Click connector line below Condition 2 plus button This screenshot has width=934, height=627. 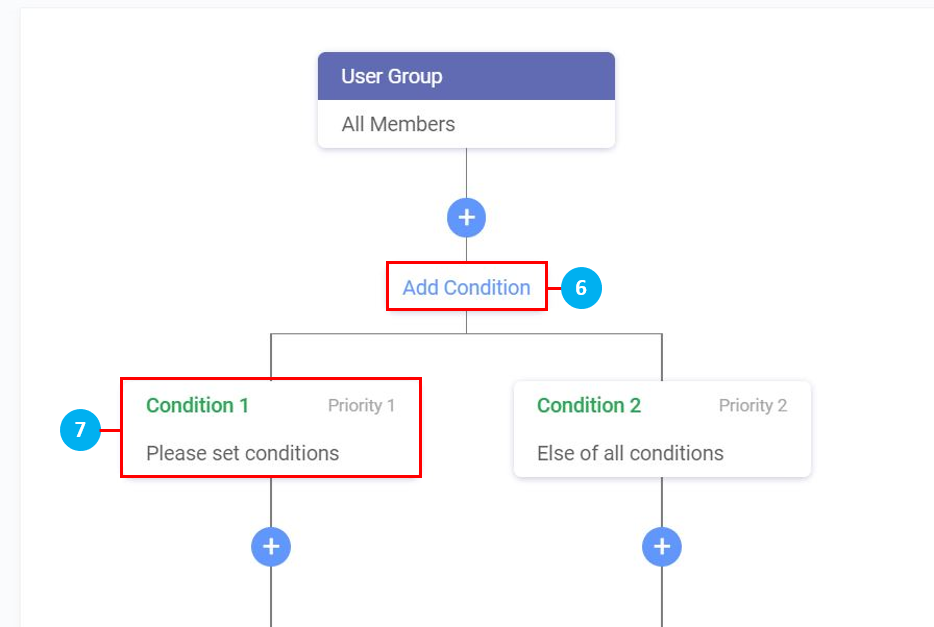661,597
